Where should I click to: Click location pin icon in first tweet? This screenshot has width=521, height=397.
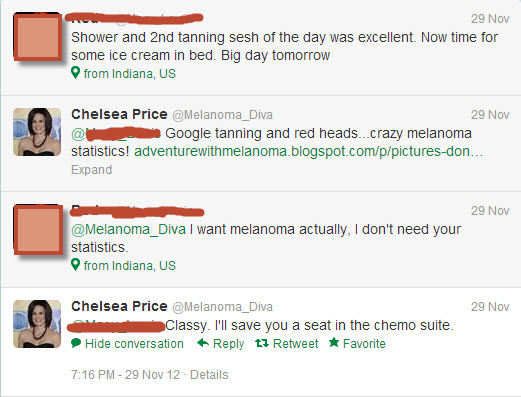pos(76,72)
